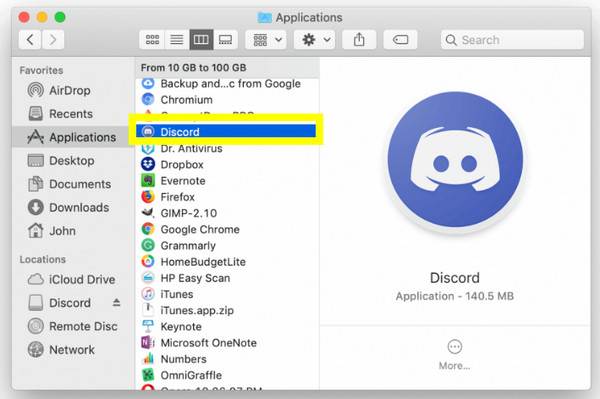Screen dimensions: 600x399
Task: Select HomeBudgetLite in the list
Action: point(227,262)
